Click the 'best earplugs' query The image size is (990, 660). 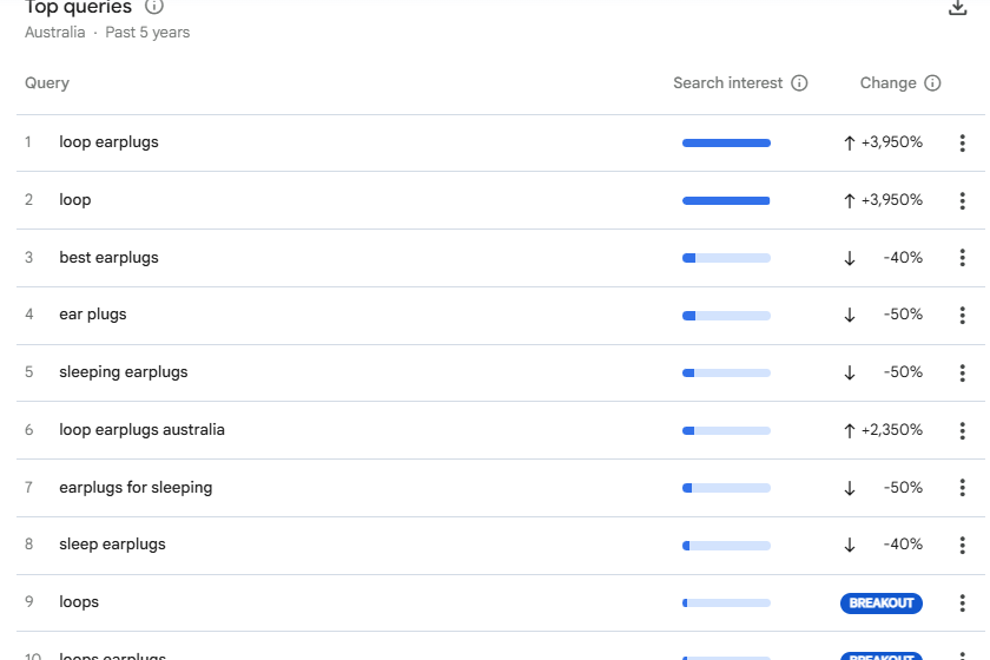(109, 258)
